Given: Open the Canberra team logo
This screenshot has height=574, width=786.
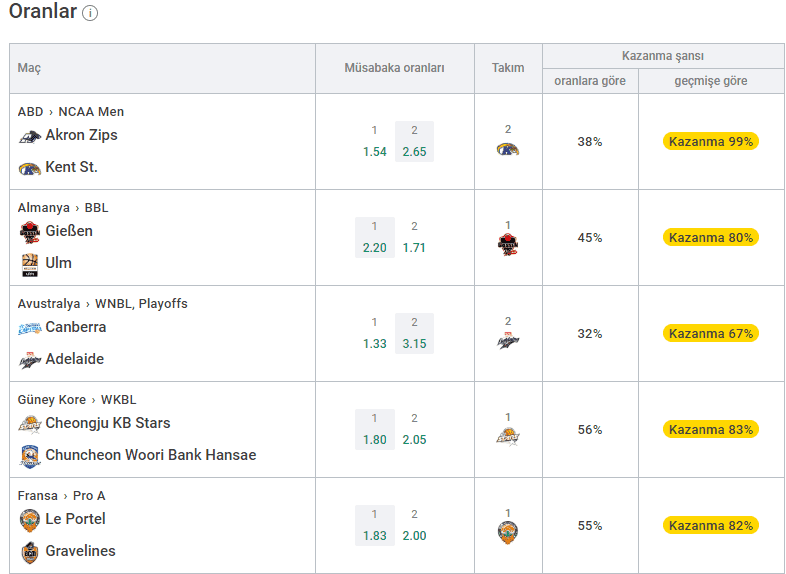Looking at the screenshot, I should pyautogui.click(x=30, y=328).
